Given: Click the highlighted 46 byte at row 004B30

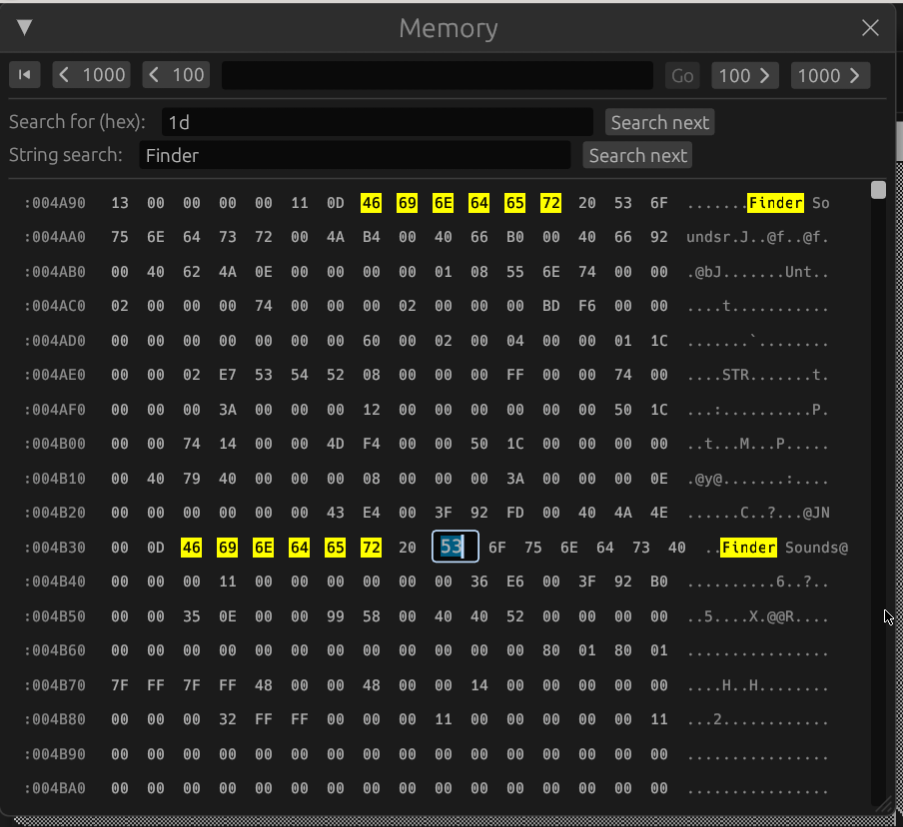Looking at the screenshot, I should tap(191, 547).
